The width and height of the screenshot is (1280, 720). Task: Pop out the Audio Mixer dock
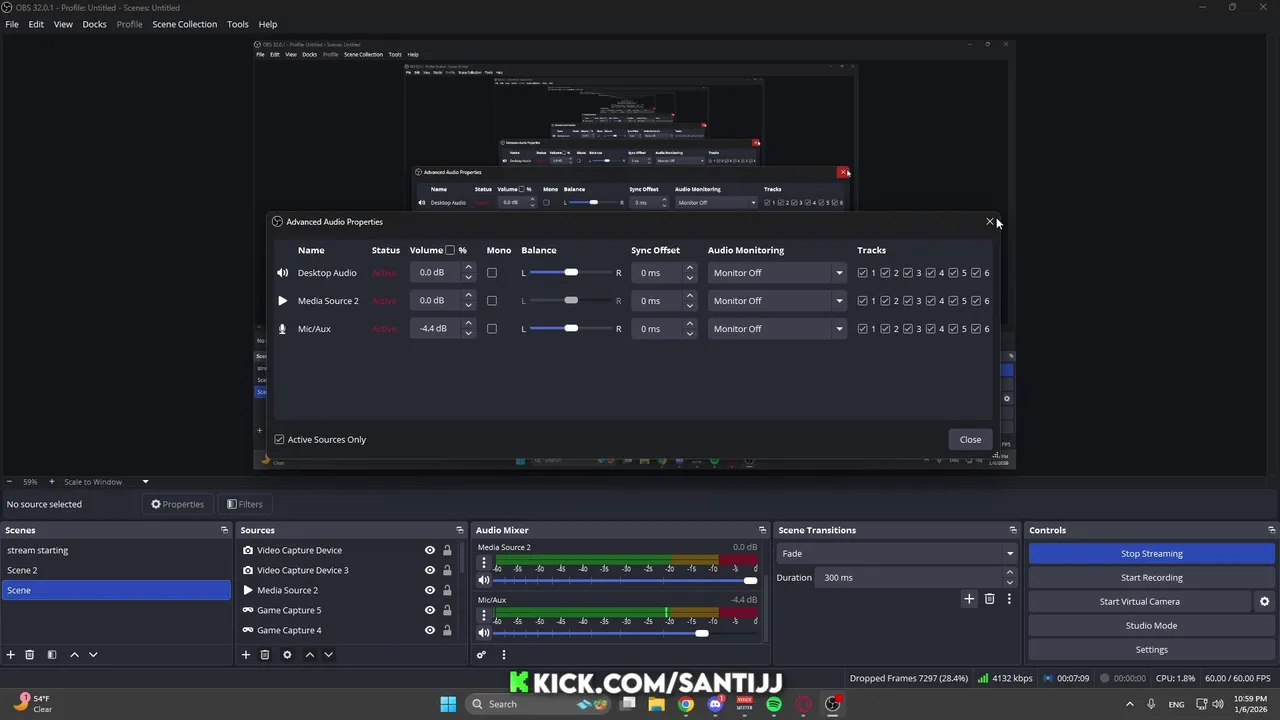762,530
